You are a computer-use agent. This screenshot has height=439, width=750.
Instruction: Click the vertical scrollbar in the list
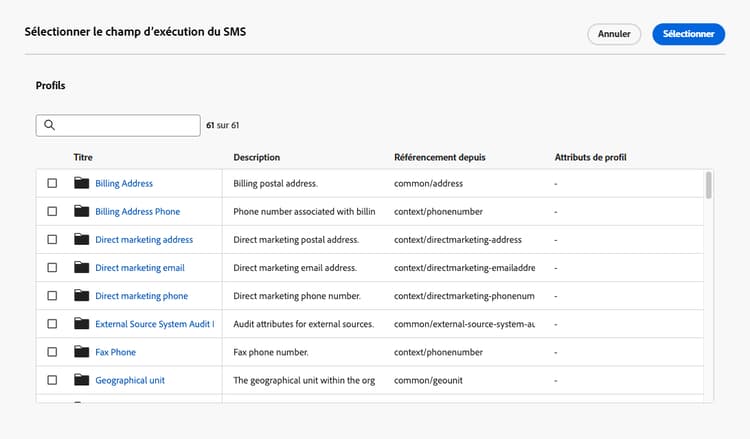pos(709,186)
